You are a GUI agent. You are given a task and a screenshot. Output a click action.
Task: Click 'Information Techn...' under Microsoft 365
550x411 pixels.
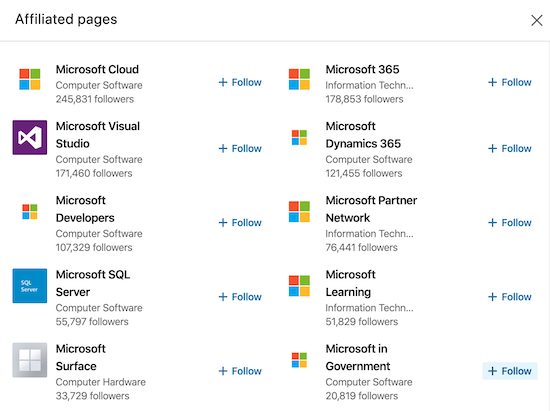pyautogui.click(x=369, y=85)
